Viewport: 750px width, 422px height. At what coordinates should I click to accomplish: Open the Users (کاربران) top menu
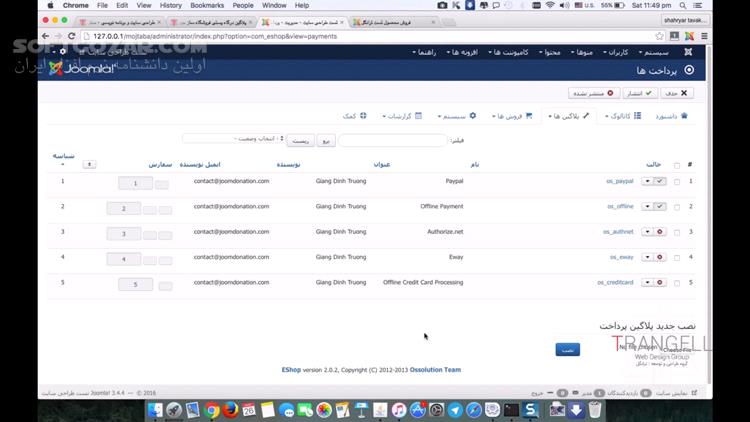616,52
